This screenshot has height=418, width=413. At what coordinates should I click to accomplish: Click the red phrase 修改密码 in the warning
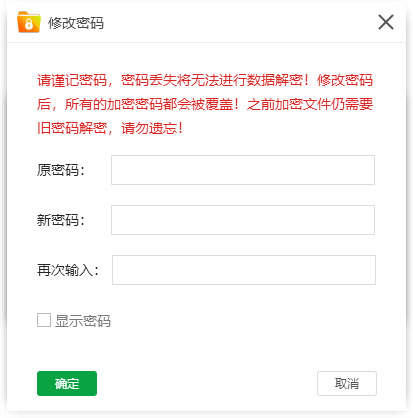click(x=345, y=80)
